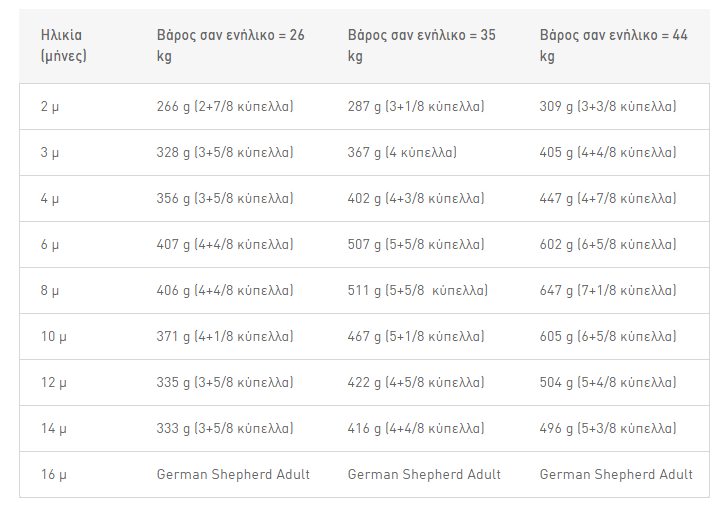Click the 647 g (7+1/8 κύπελλα) cell

[608, 291]
